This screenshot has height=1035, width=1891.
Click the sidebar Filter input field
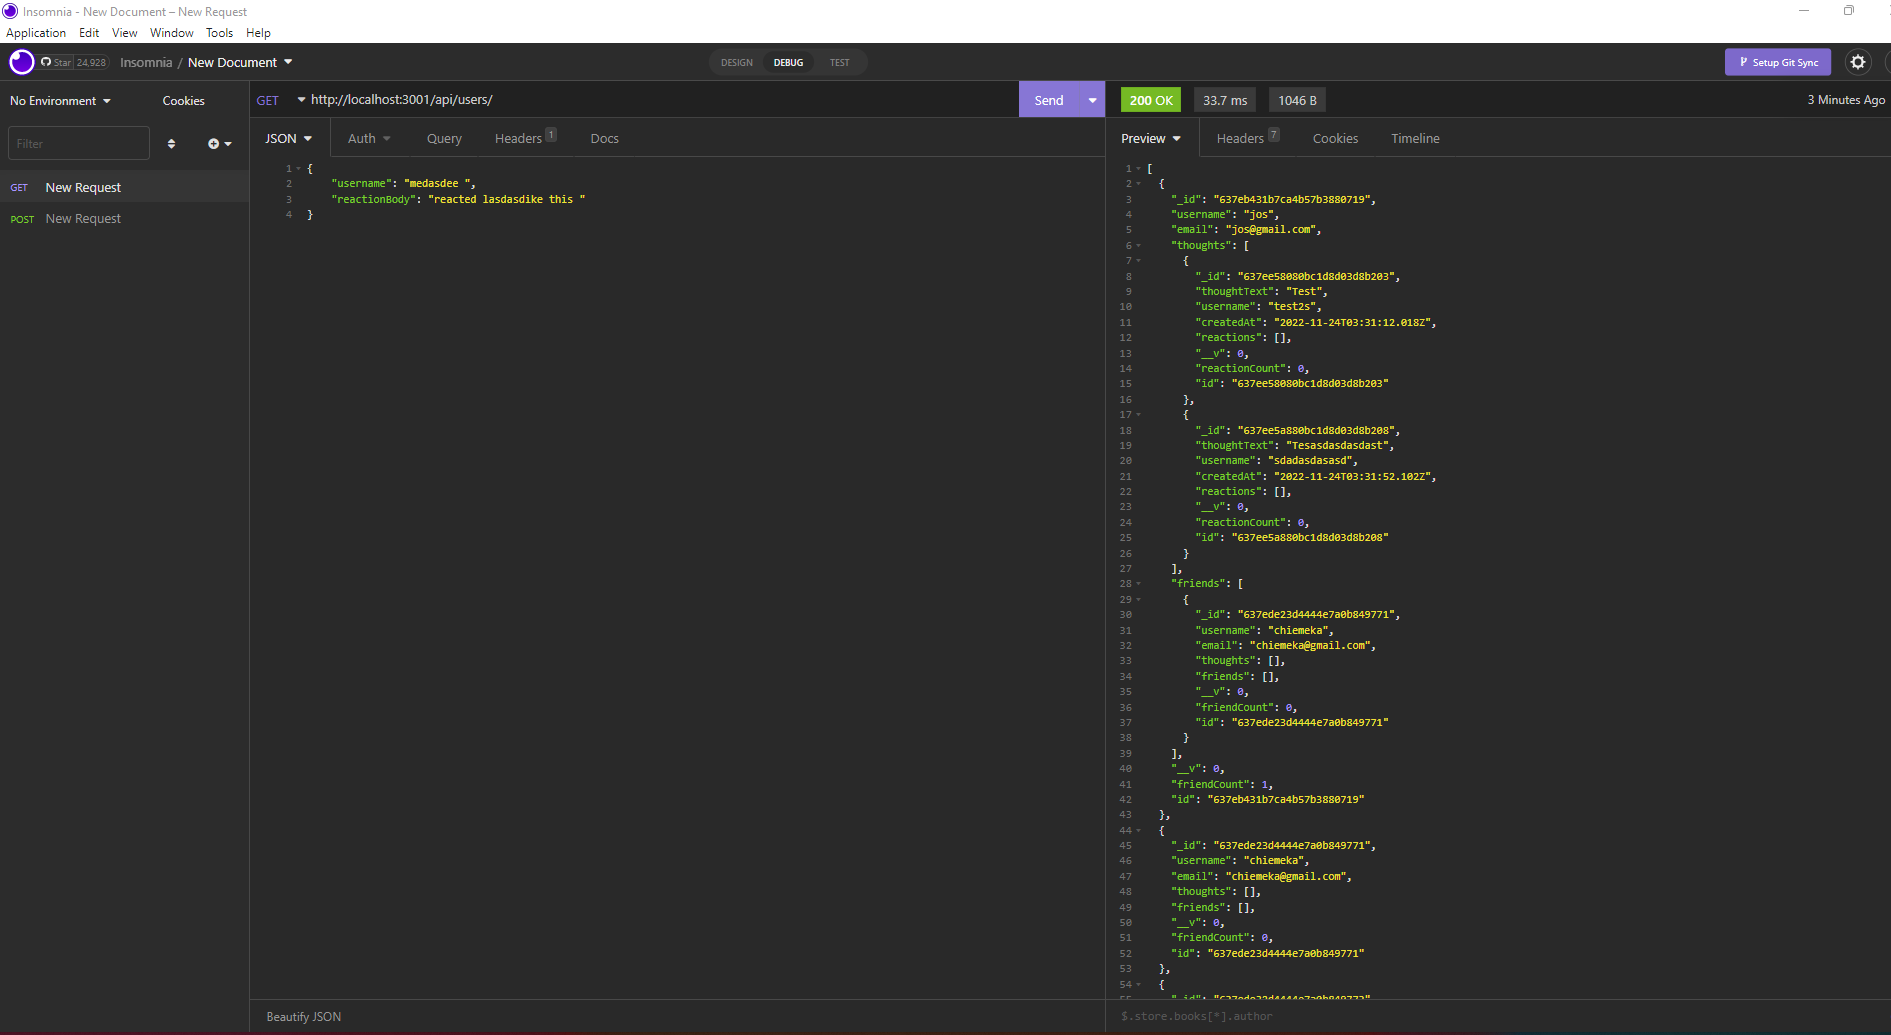[78, 143]
